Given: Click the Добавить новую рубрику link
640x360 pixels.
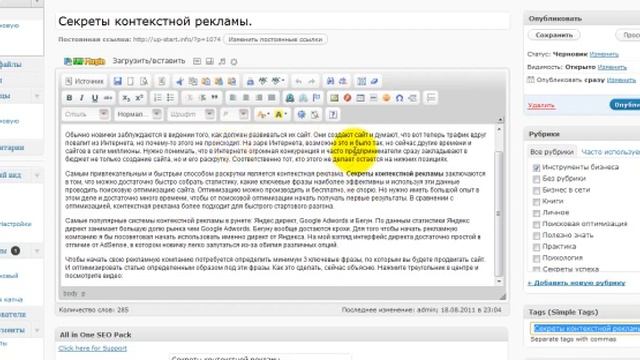Looking at the screenshot, I should pyautogui.click(x=576, y=283).
